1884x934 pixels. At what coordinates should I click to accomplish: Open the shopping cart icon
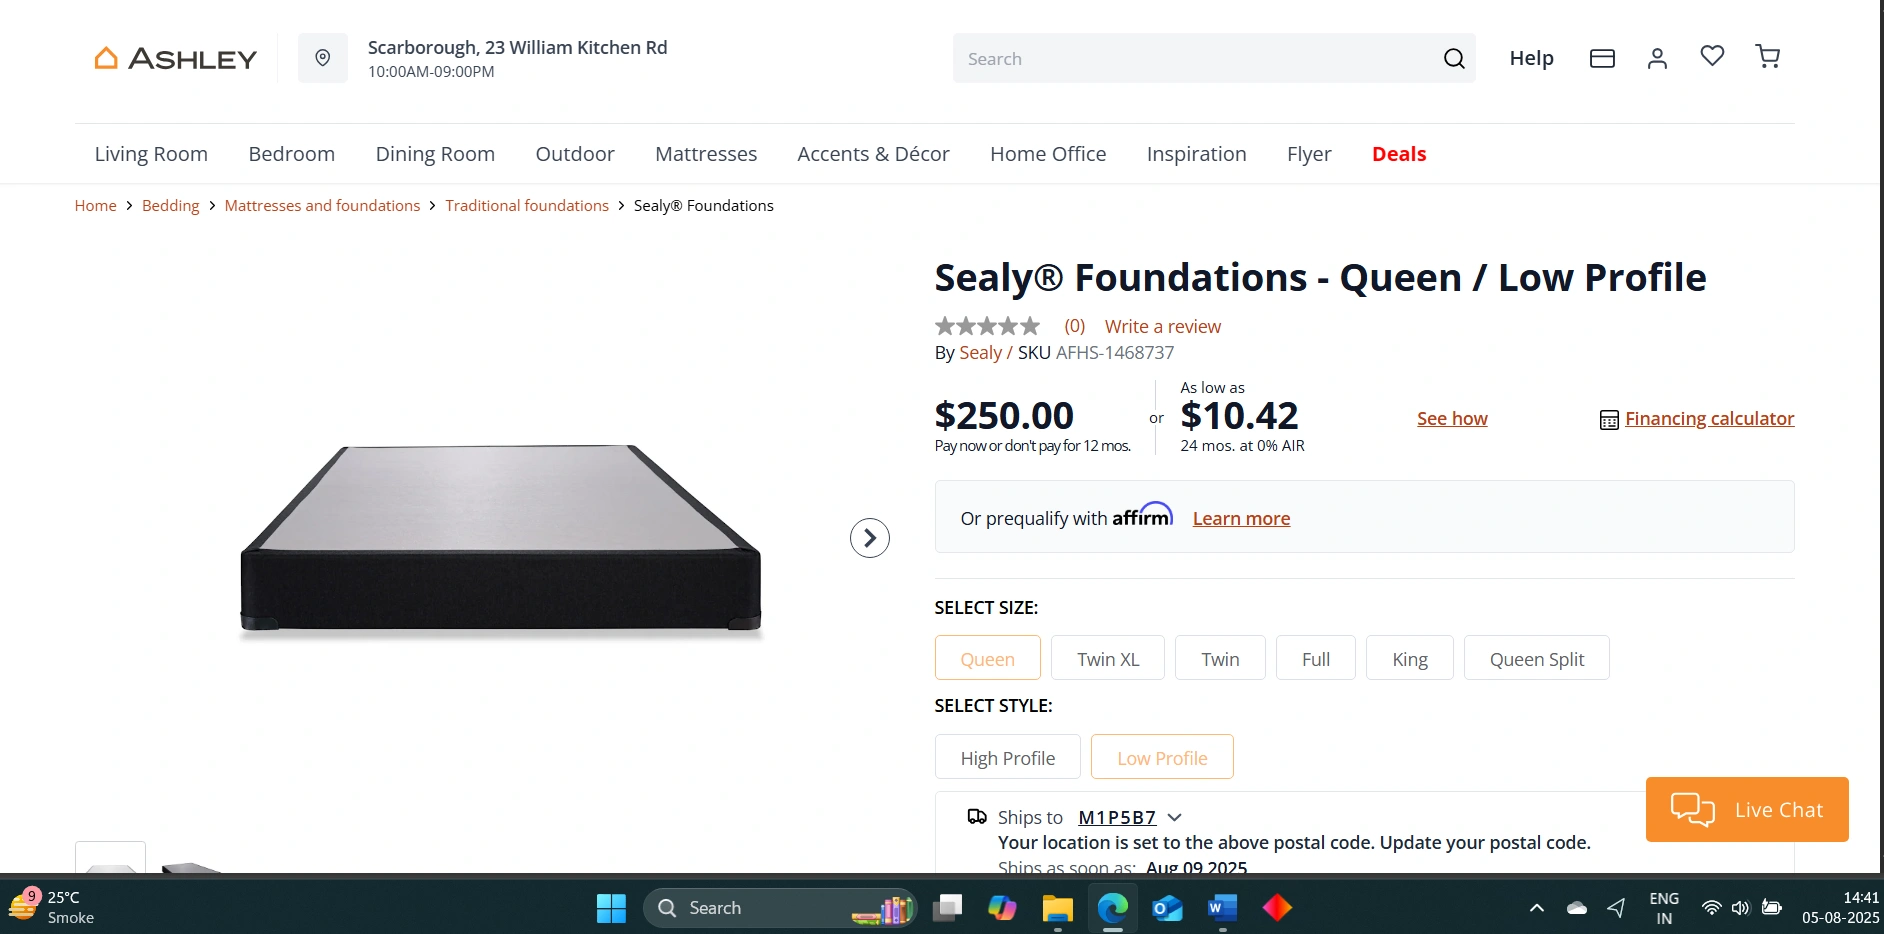pos(1768,57)
